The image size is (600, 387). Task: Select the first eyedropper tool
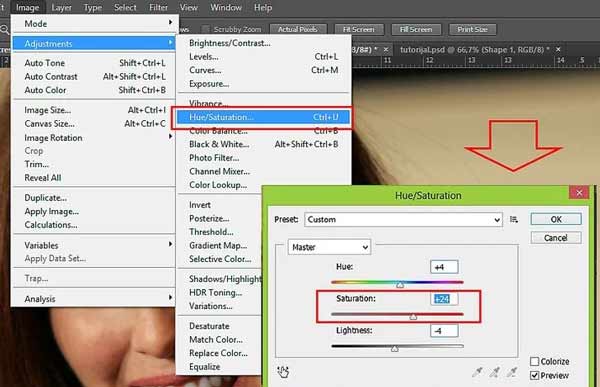click(x=477, y=371)
